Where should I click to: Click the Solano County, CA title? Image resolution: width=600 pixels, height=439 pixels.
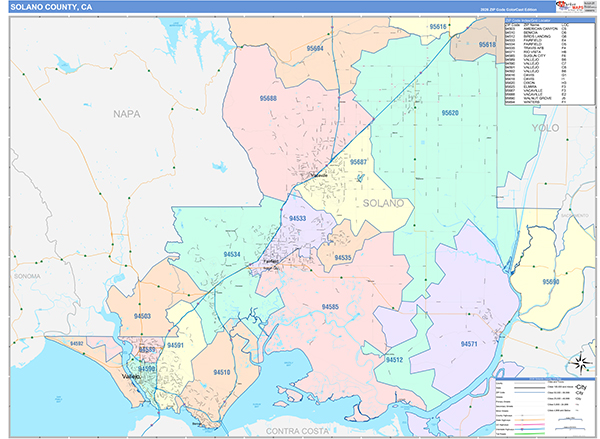pyautogui.click(x=52, y=8)
